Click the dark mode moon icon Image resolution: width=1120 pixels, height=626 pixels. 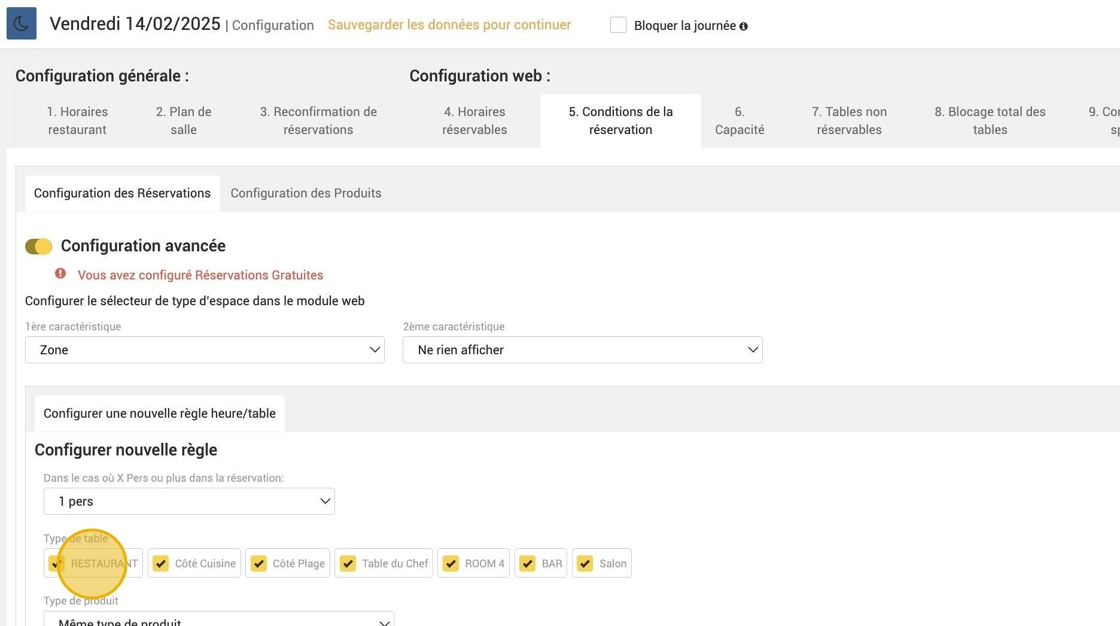pyautogui.click(x=21, y=24)
